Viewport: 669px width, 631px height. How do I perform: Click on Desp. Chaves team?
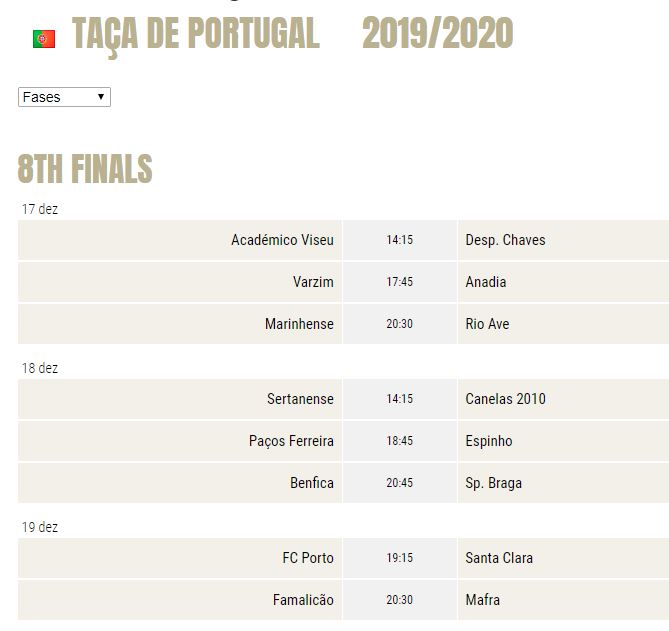pyautogui.click(x=505, y=240)
